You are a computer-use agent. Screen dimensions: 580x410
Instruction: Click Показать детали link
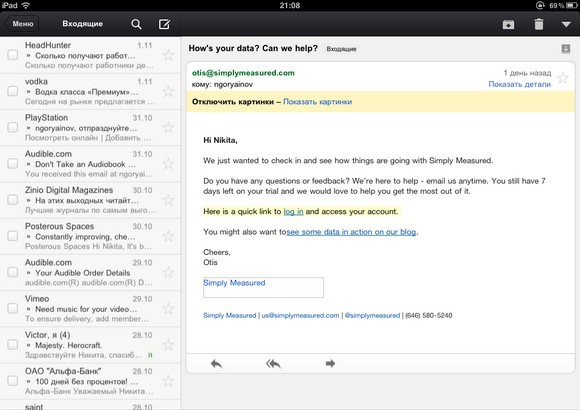tap(519, 84)
